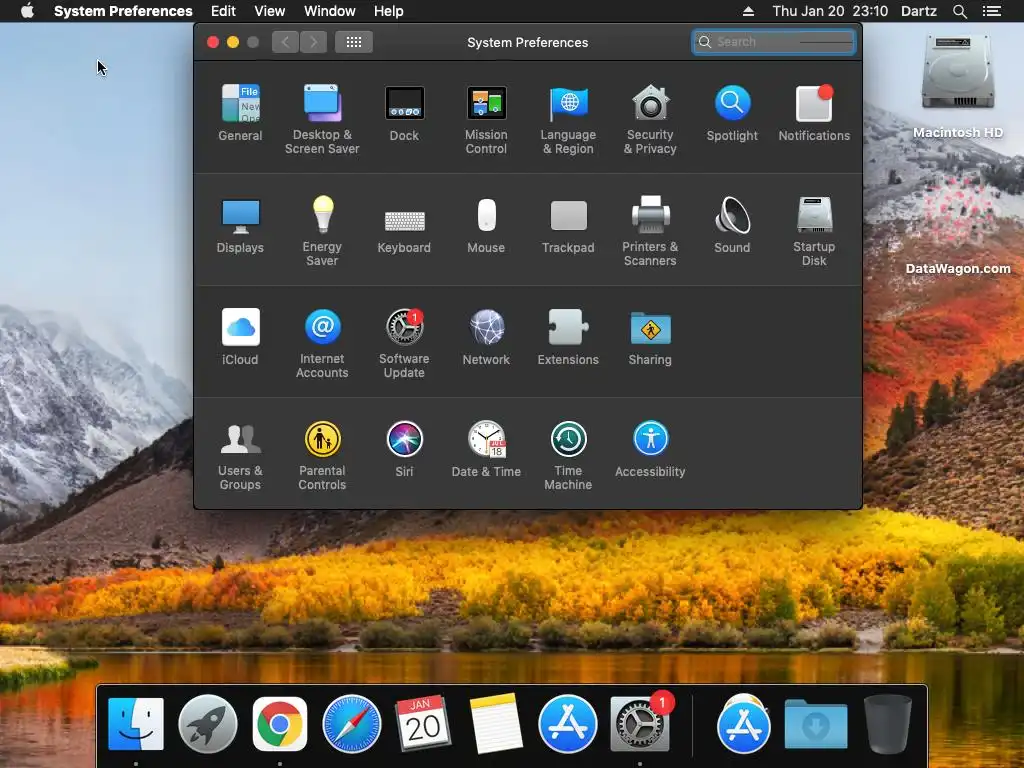Viewport: 1024px width, 768px height.
Task: Open Startup Disk preferences
Action: coord(814,231)
